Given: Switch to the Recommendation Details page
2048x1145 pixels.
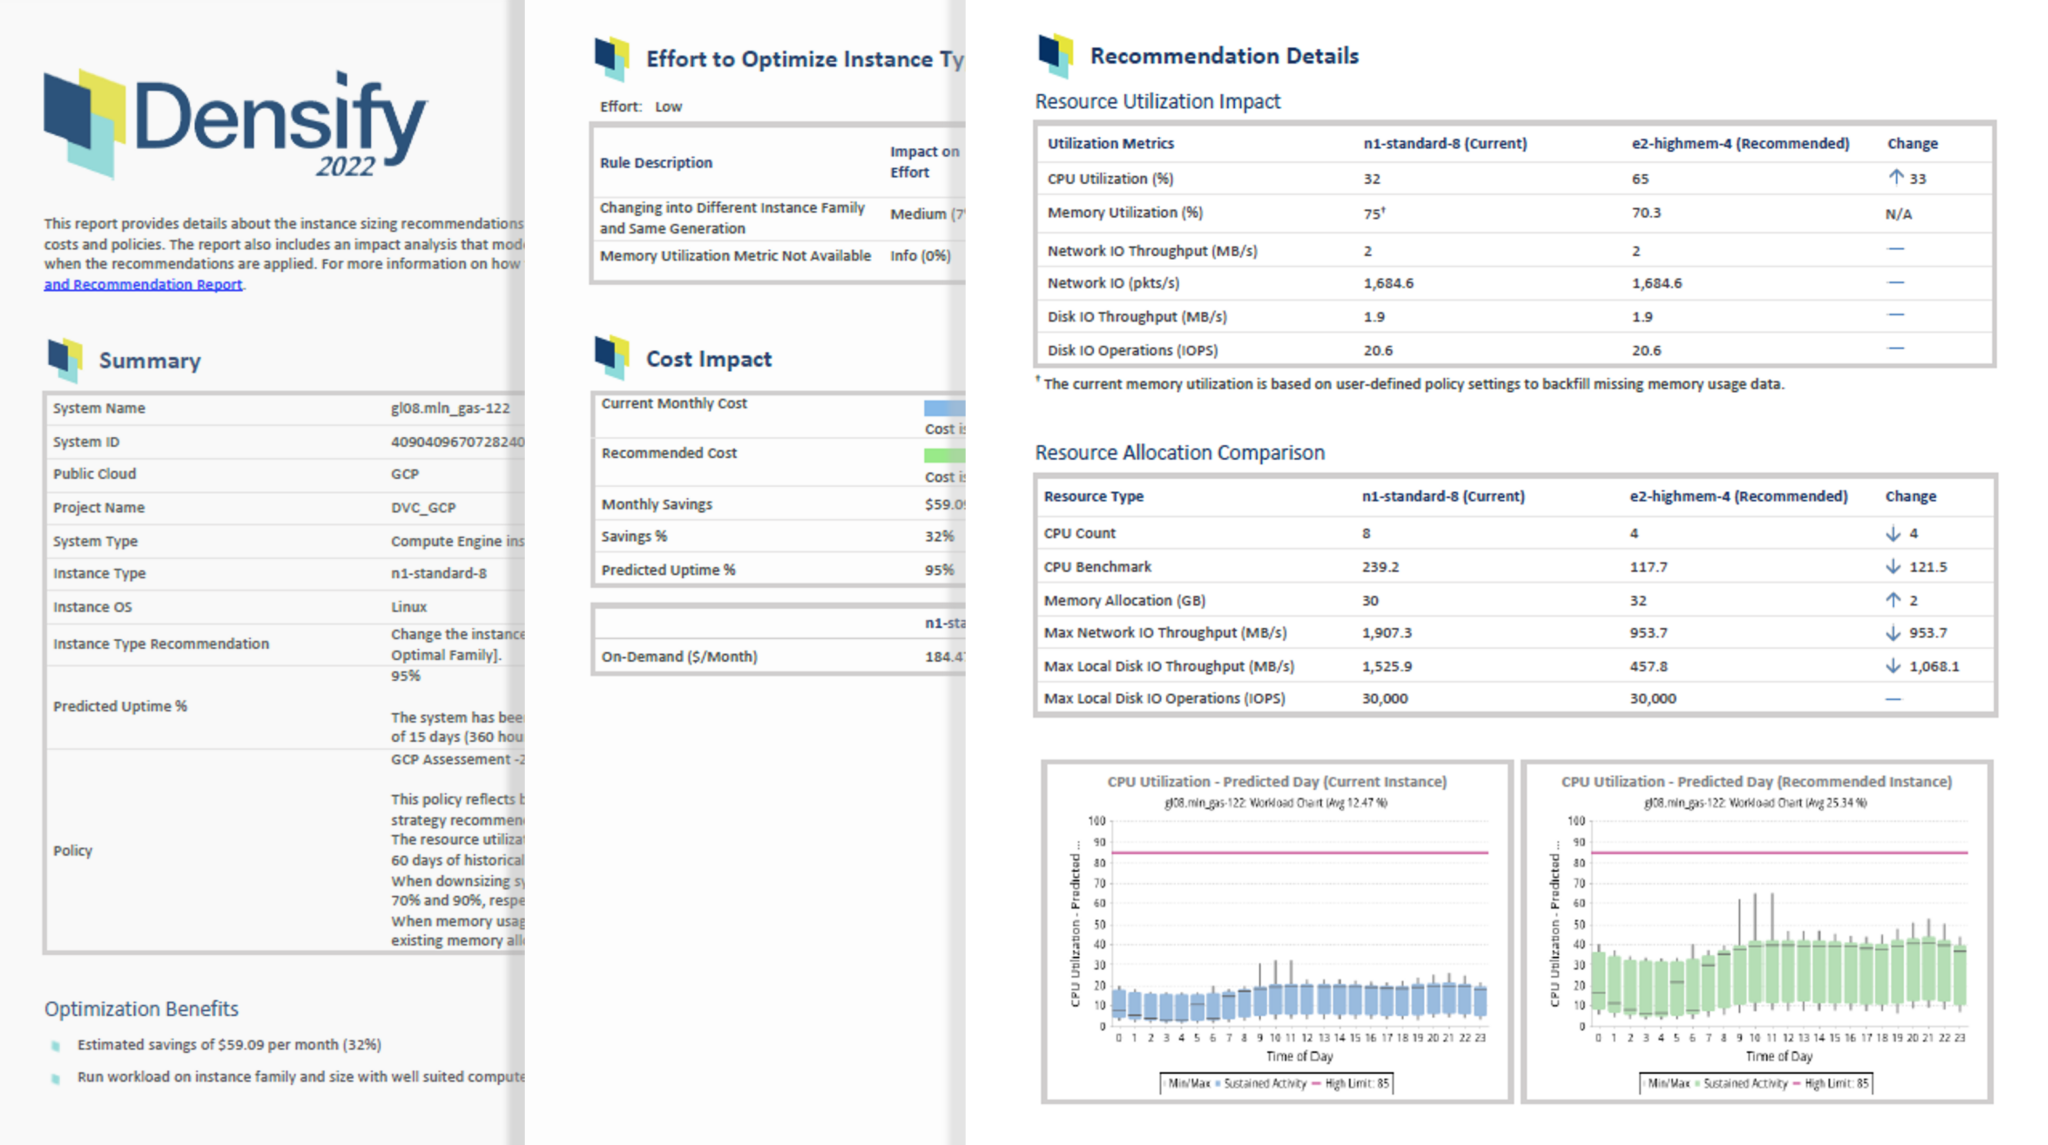Looking at the screenshot, I should click(1226, 55).
